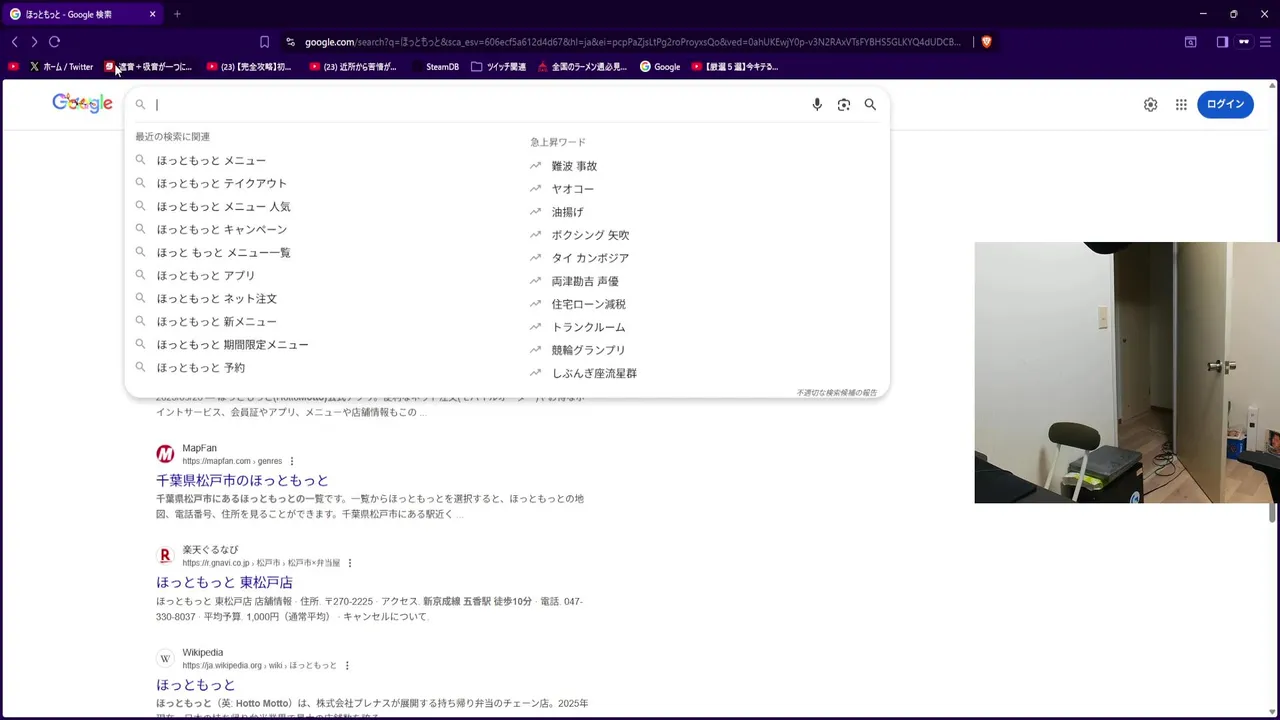Select suggestion ほっともっと キャンペーン
Screen dimensions: 1280x720
click(x=221, y=229)
